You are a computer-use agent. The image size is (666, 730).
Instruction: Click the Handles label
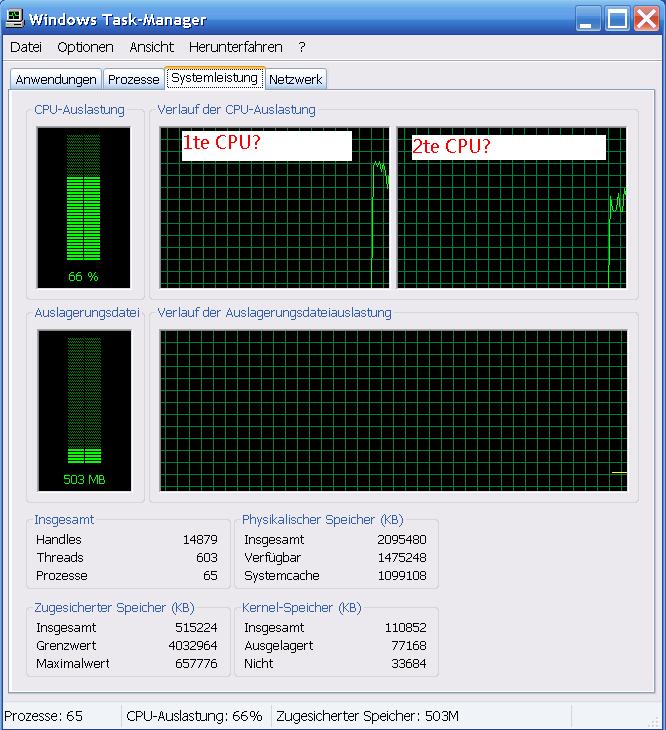tap(59, 540)
